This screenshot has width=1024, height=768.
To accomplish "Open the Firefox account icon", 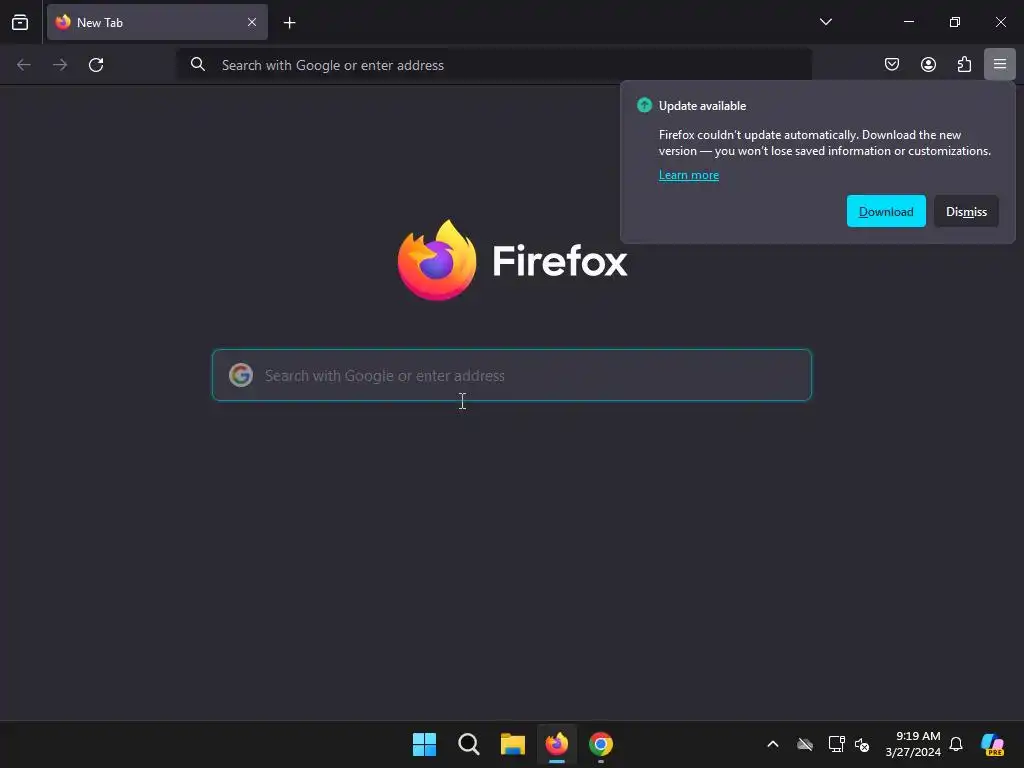I will tap(928, 64).
